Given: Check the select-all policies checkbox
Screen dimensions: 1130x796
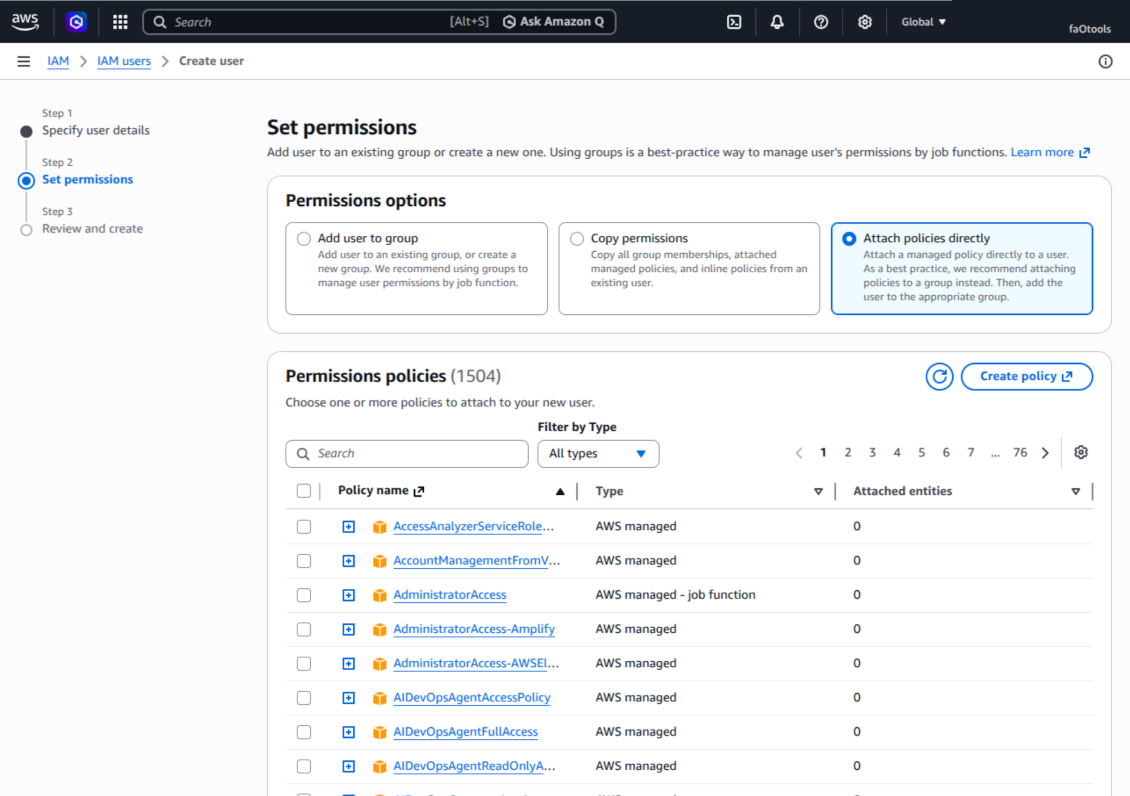Looking at the screenshot, I should 304,491.
